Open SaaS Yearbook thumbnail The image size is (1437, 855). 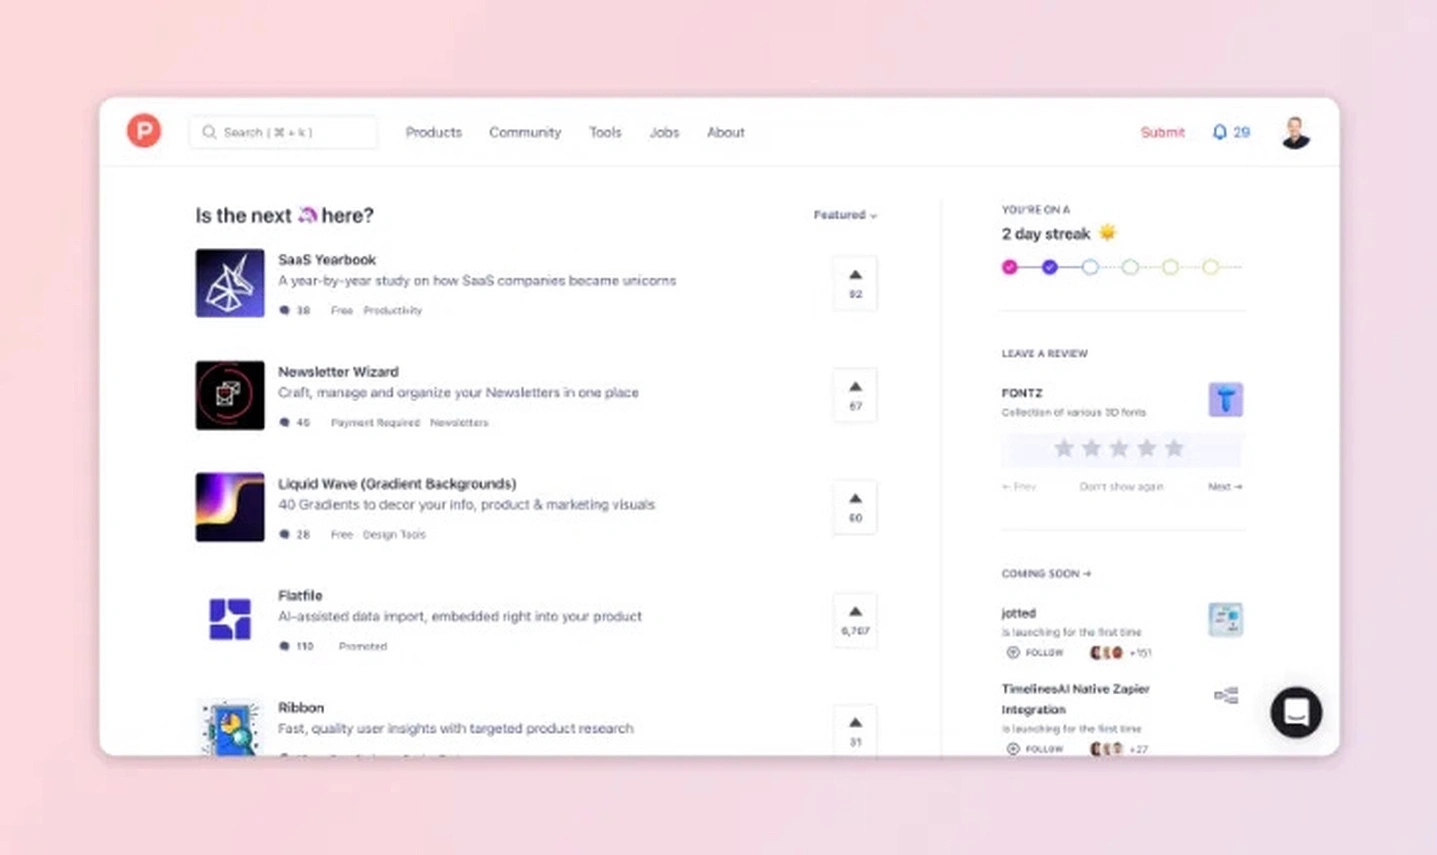click(230, 283)
